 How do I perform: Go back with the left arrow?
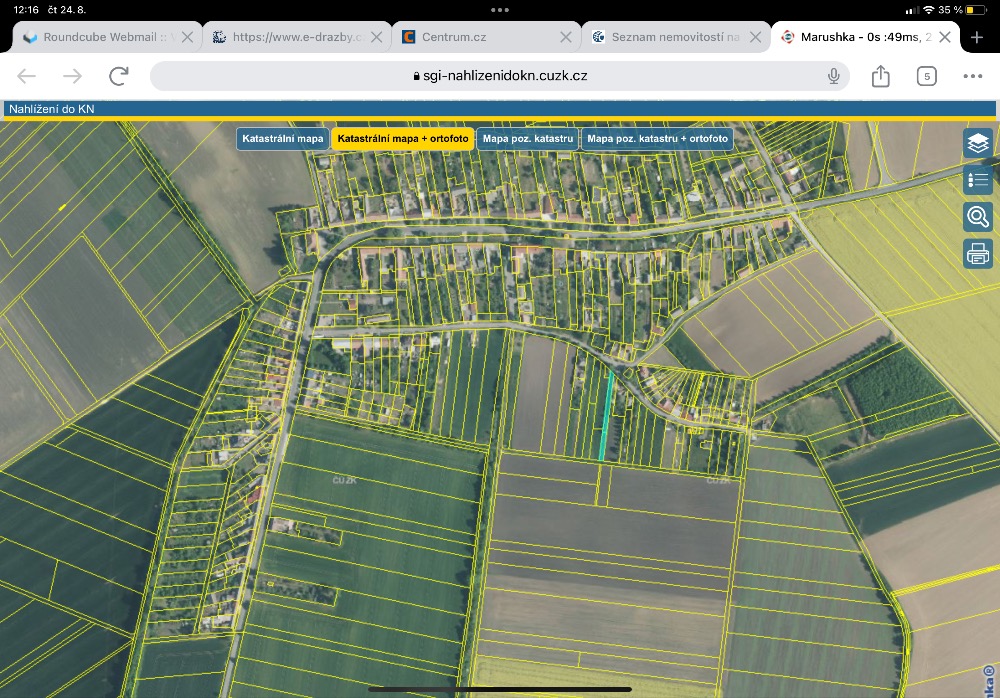(x=27, y=76)
